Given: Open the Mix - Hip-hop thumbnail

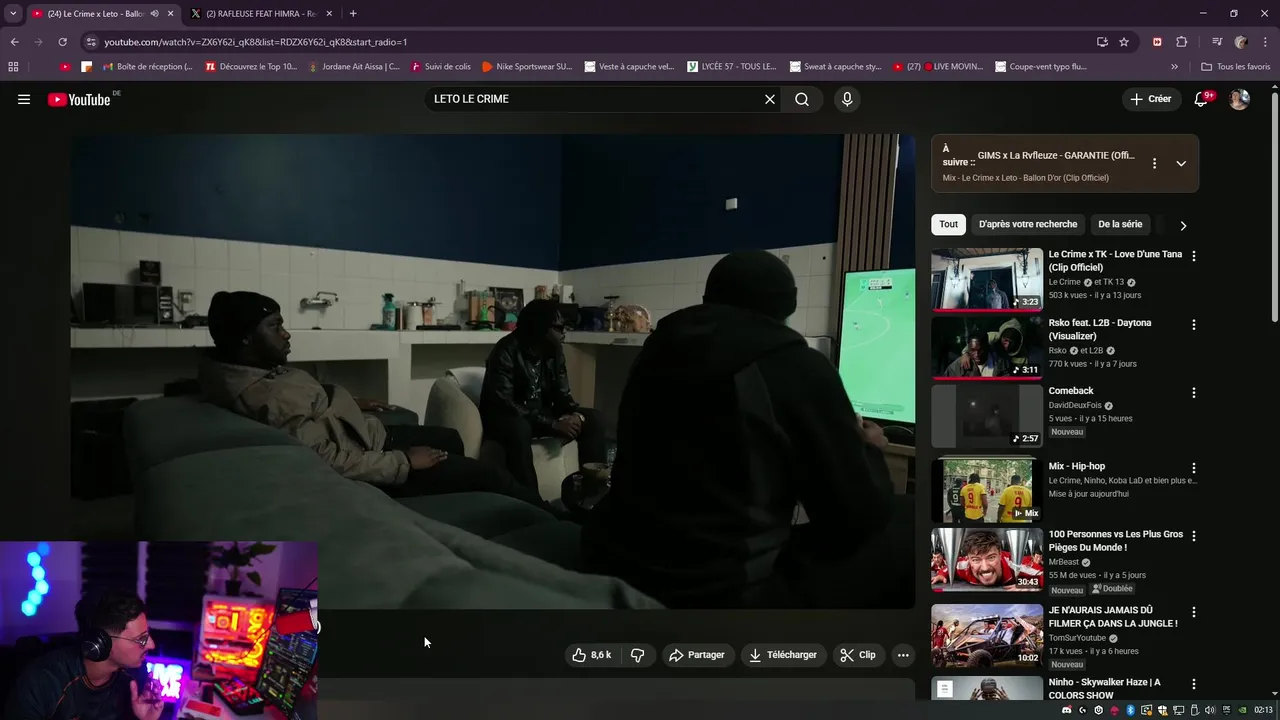Looking at the screenshot, I should (x=987, y=491).
